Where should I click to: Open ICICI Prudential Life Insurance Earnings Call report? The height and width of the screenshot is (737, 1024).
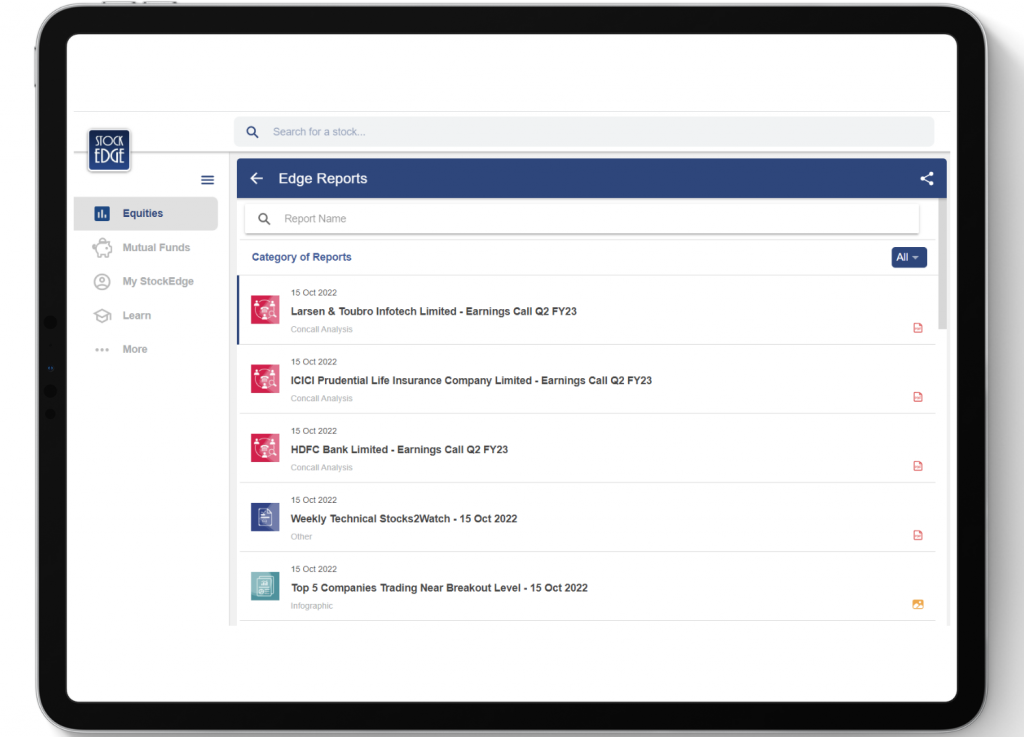tap(587, 379)
